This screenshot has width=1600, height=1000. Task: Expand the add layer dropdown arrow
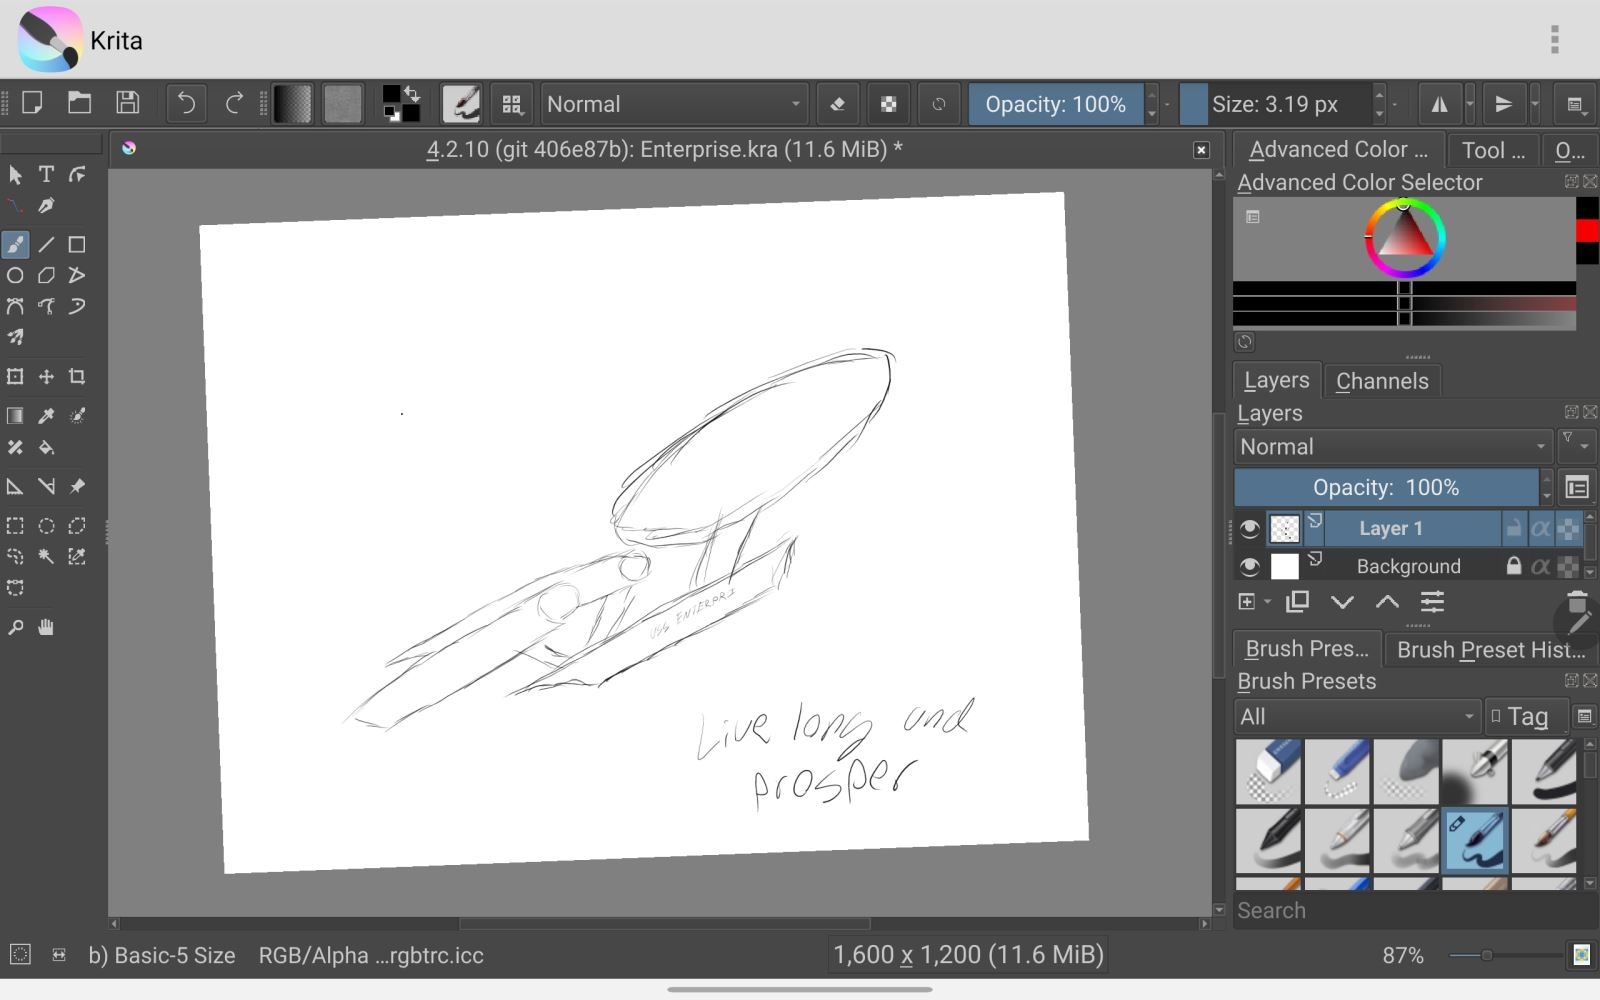1268,602
